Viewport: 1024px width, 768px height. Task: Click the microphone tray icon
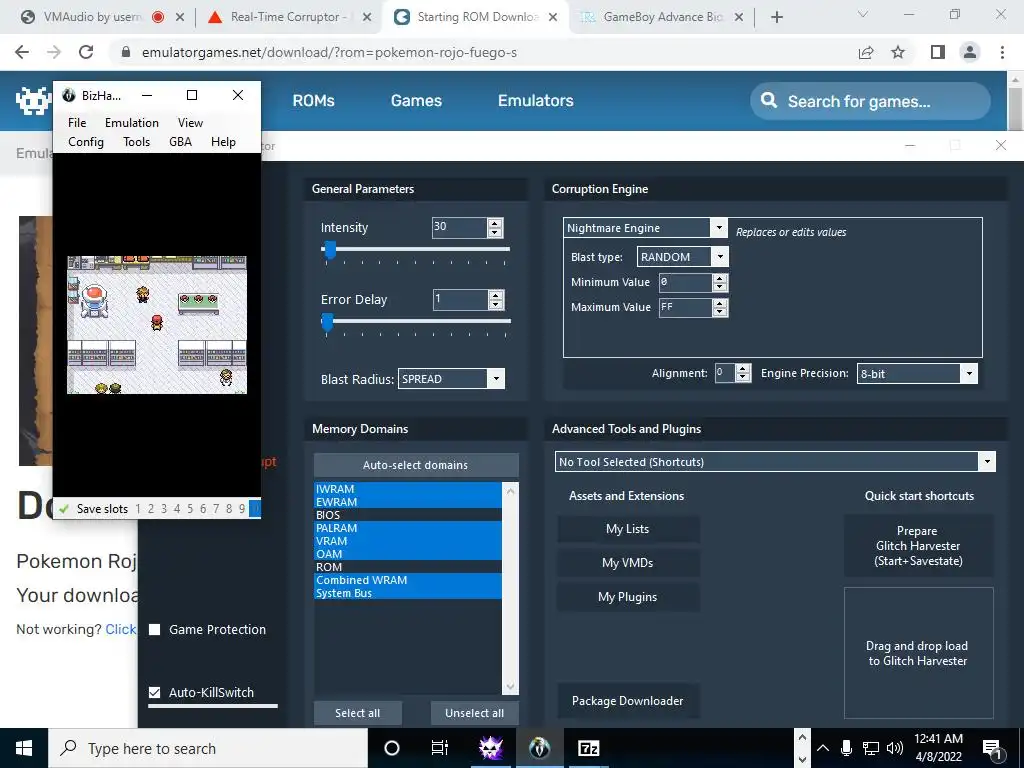pos(846,748)
